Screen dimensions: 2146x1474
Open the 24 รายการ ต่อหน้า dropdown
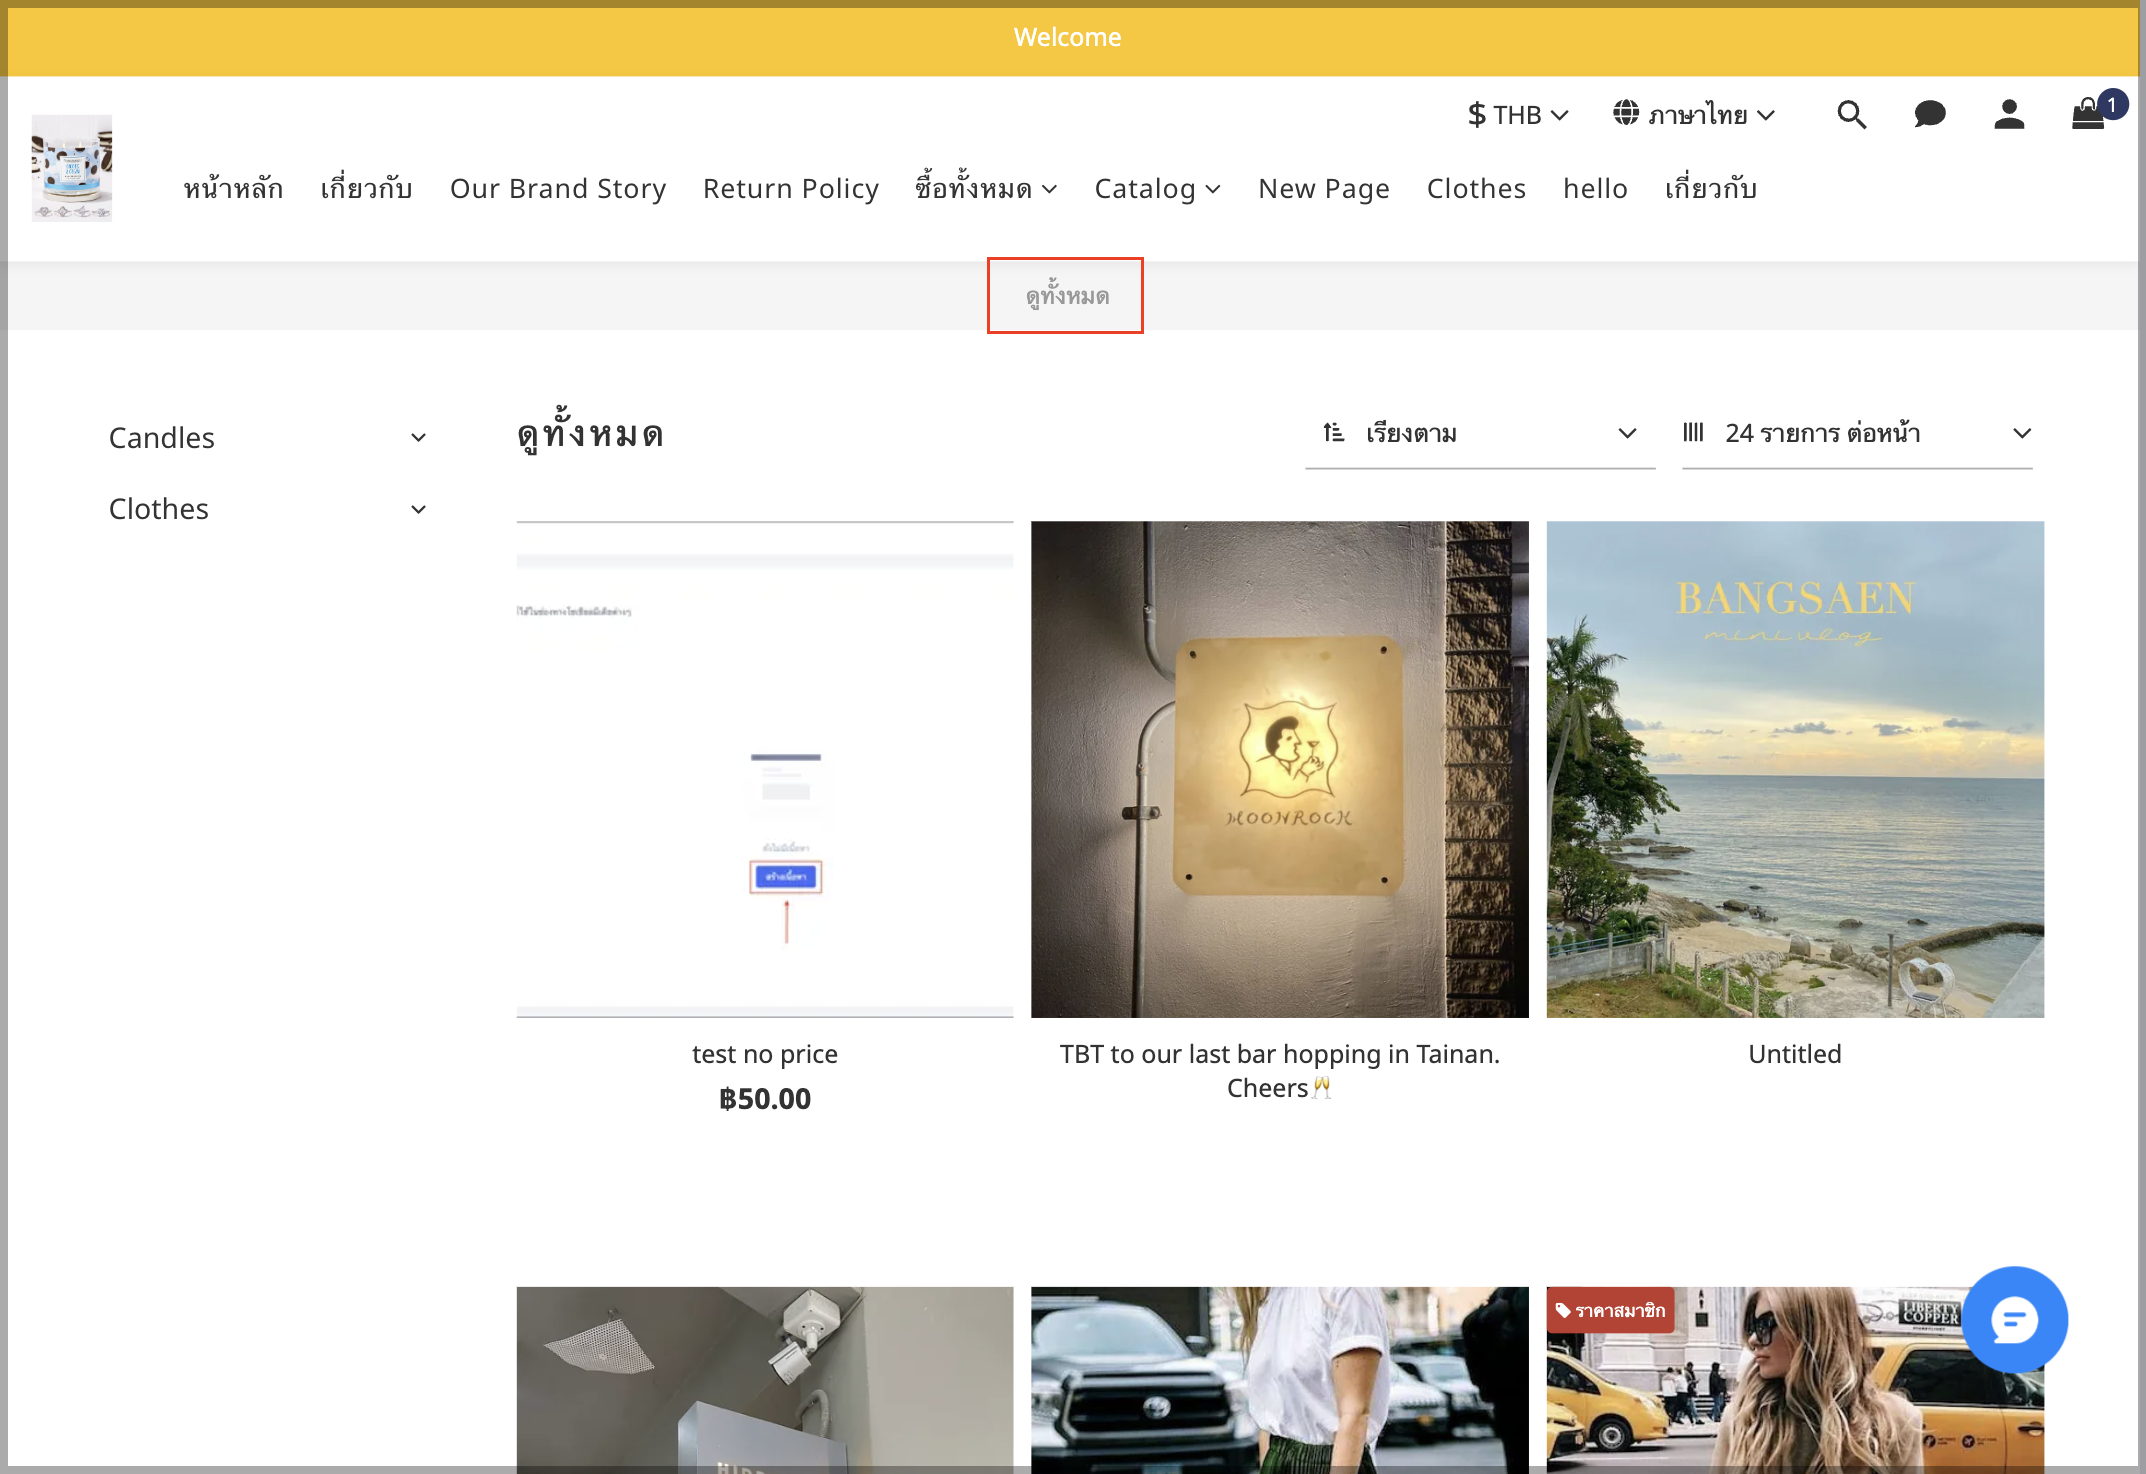point(1857,434)
